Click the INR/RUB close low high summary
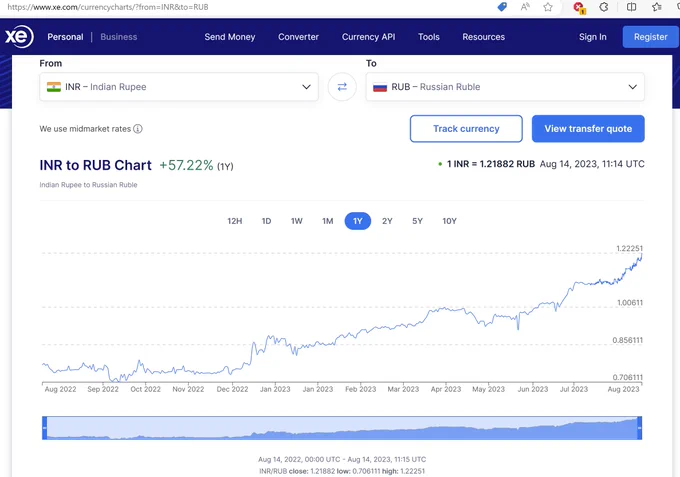Image resolution: width=680 pixels, height=477 pixels. pos(342,471)
